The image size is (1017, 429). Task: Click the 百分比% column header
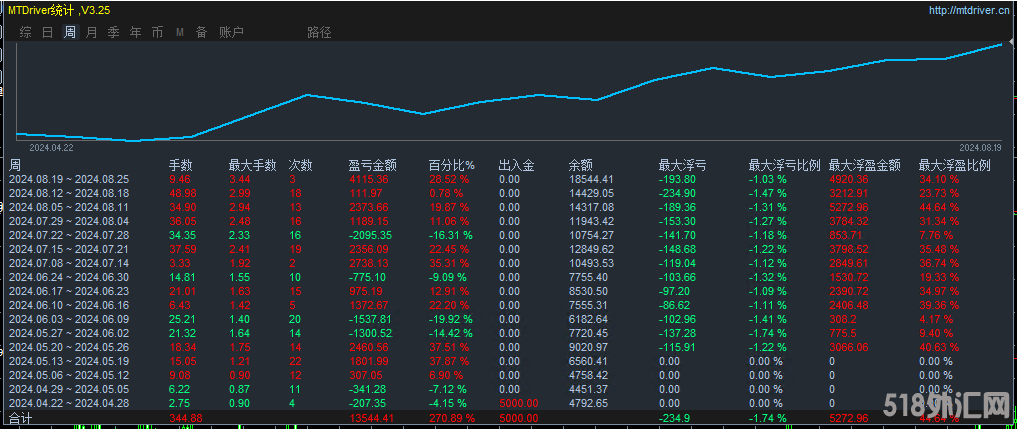(x=452, y=165)
